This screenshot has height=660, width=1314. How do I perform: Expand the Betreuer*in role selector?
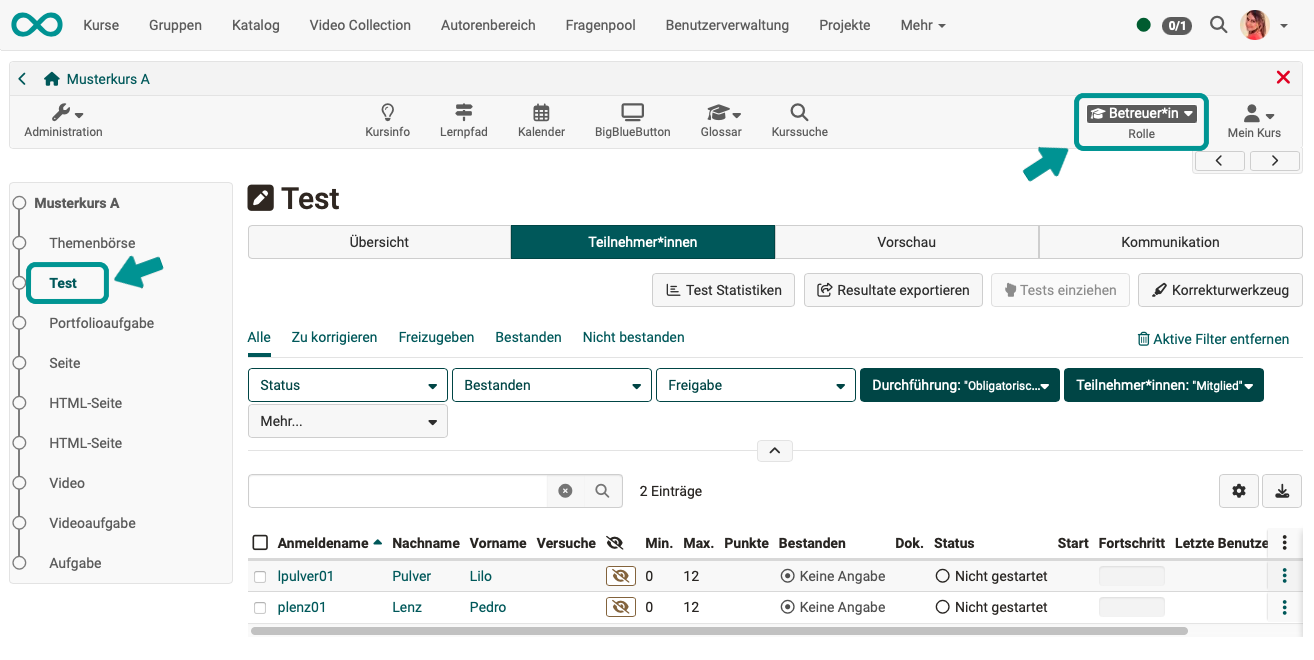click(1140, 113)
